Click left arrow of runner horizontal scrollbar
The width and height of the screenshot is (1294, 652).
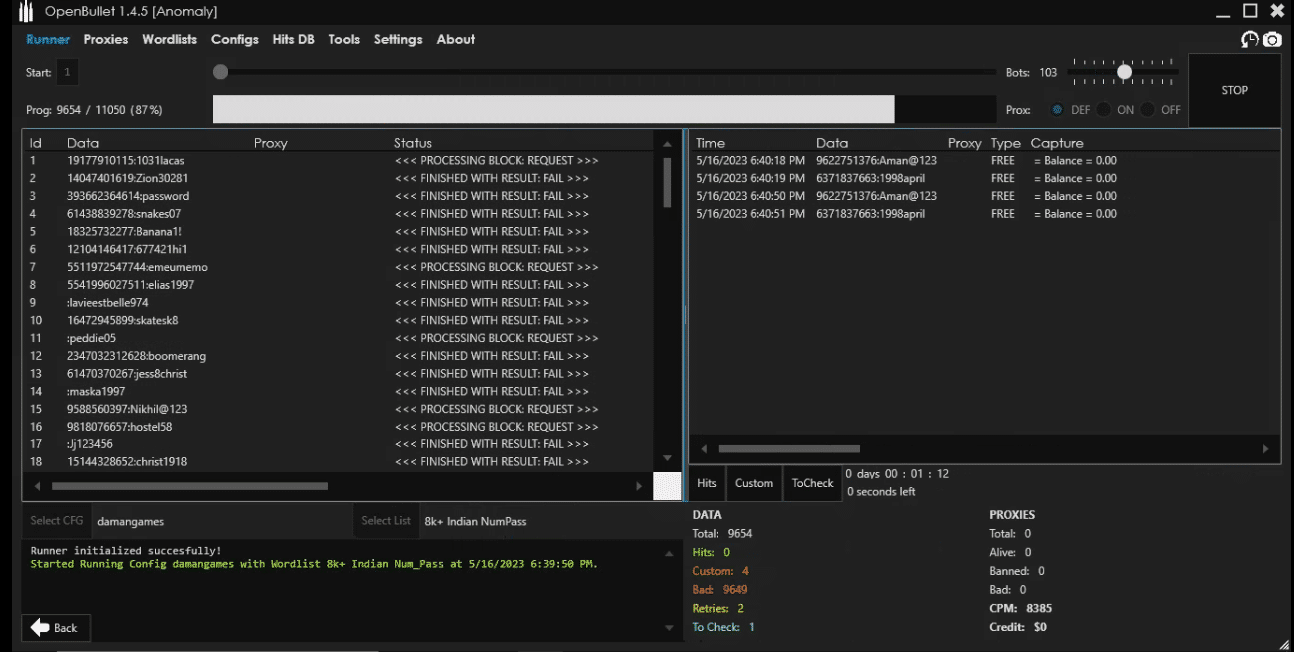(38, 486)
